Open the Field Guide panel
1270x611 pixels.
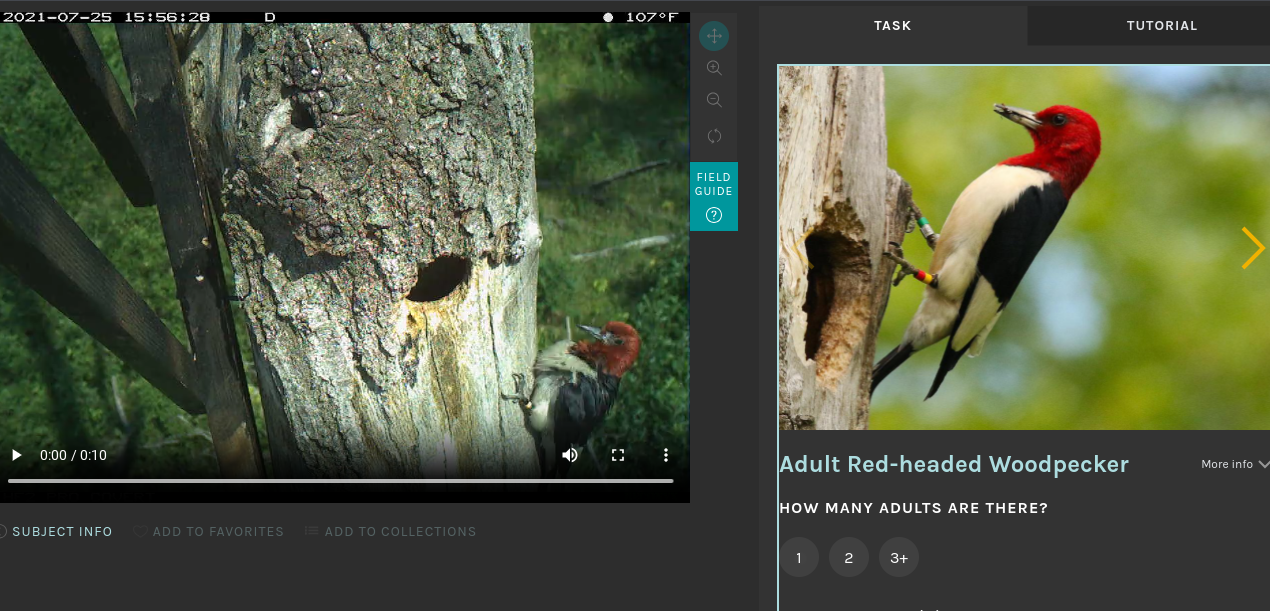click(714, 196)
